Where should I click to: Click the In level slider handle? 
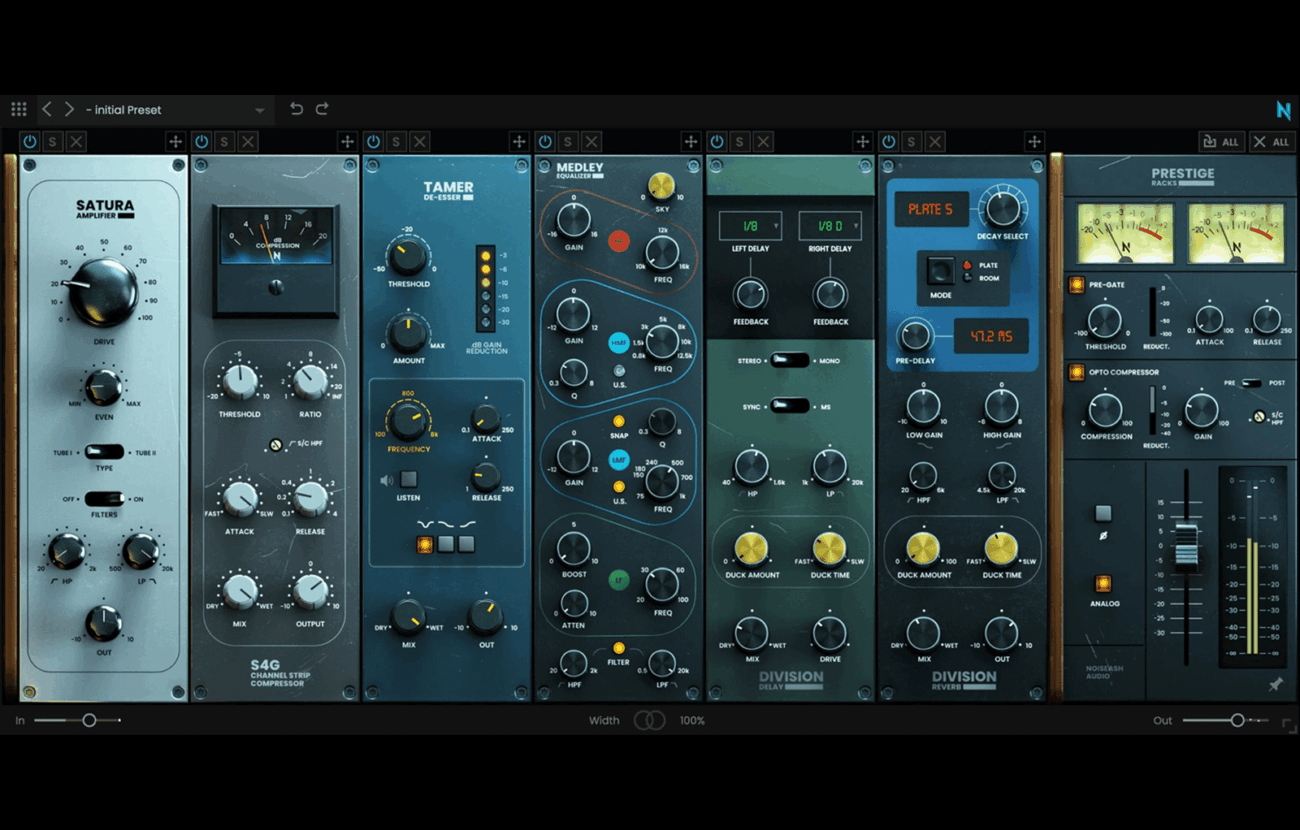coord(89,720)
